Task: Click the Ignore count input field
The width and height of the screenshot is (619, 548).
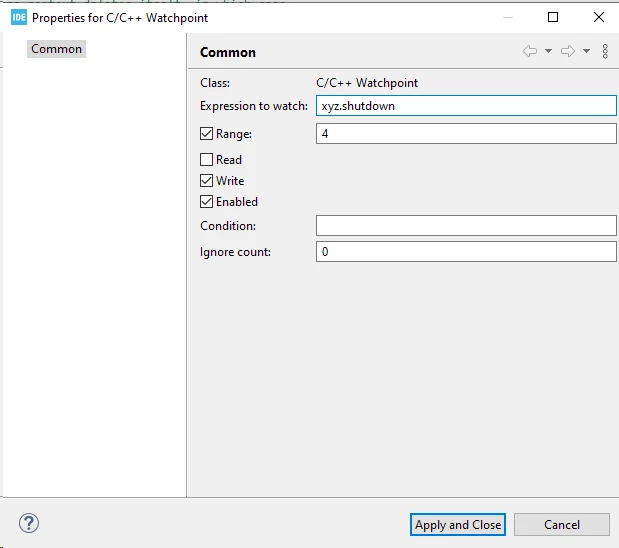Action: coord(466,251)
